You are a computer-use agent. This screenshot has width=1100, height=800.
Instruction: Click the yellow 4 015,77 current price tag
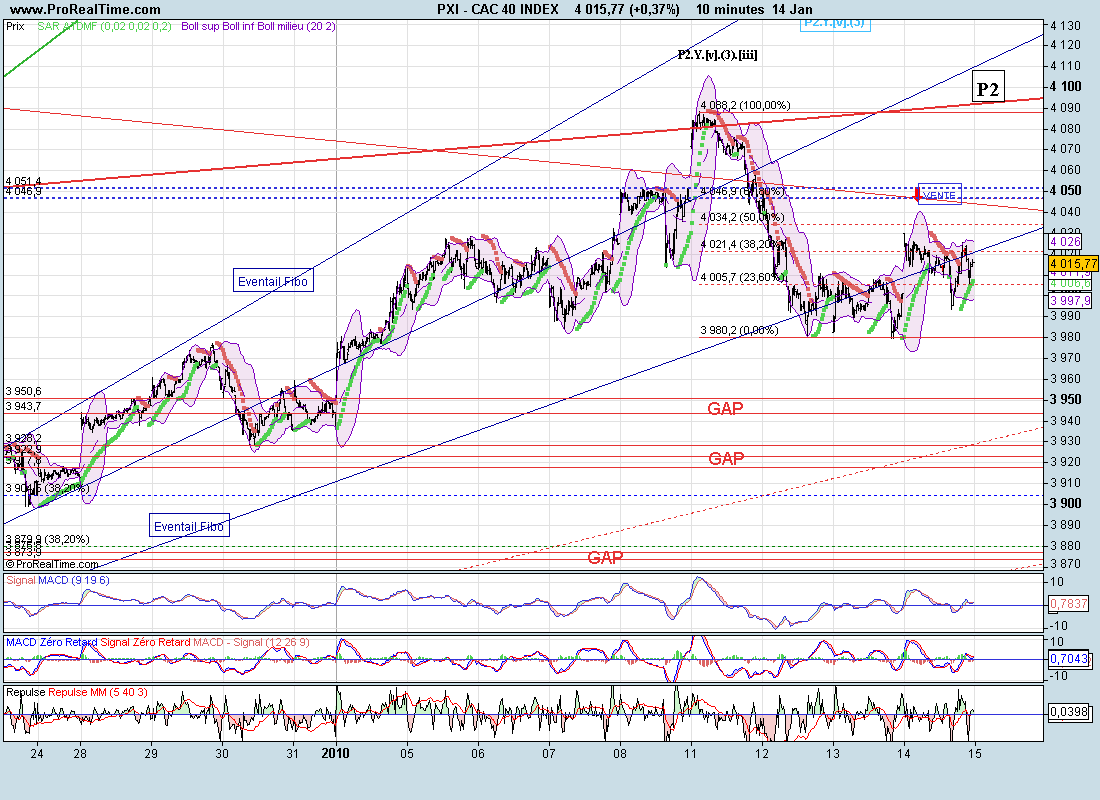click(1073, 264)
